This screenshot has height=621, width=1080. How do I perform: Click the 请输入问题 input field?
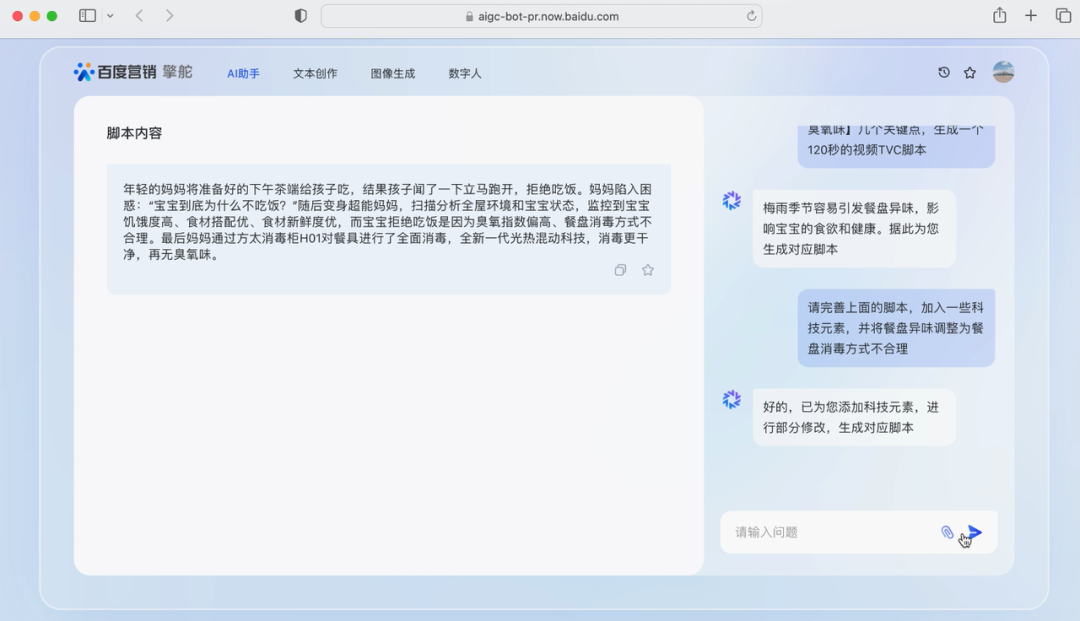[x=830, y=532]
